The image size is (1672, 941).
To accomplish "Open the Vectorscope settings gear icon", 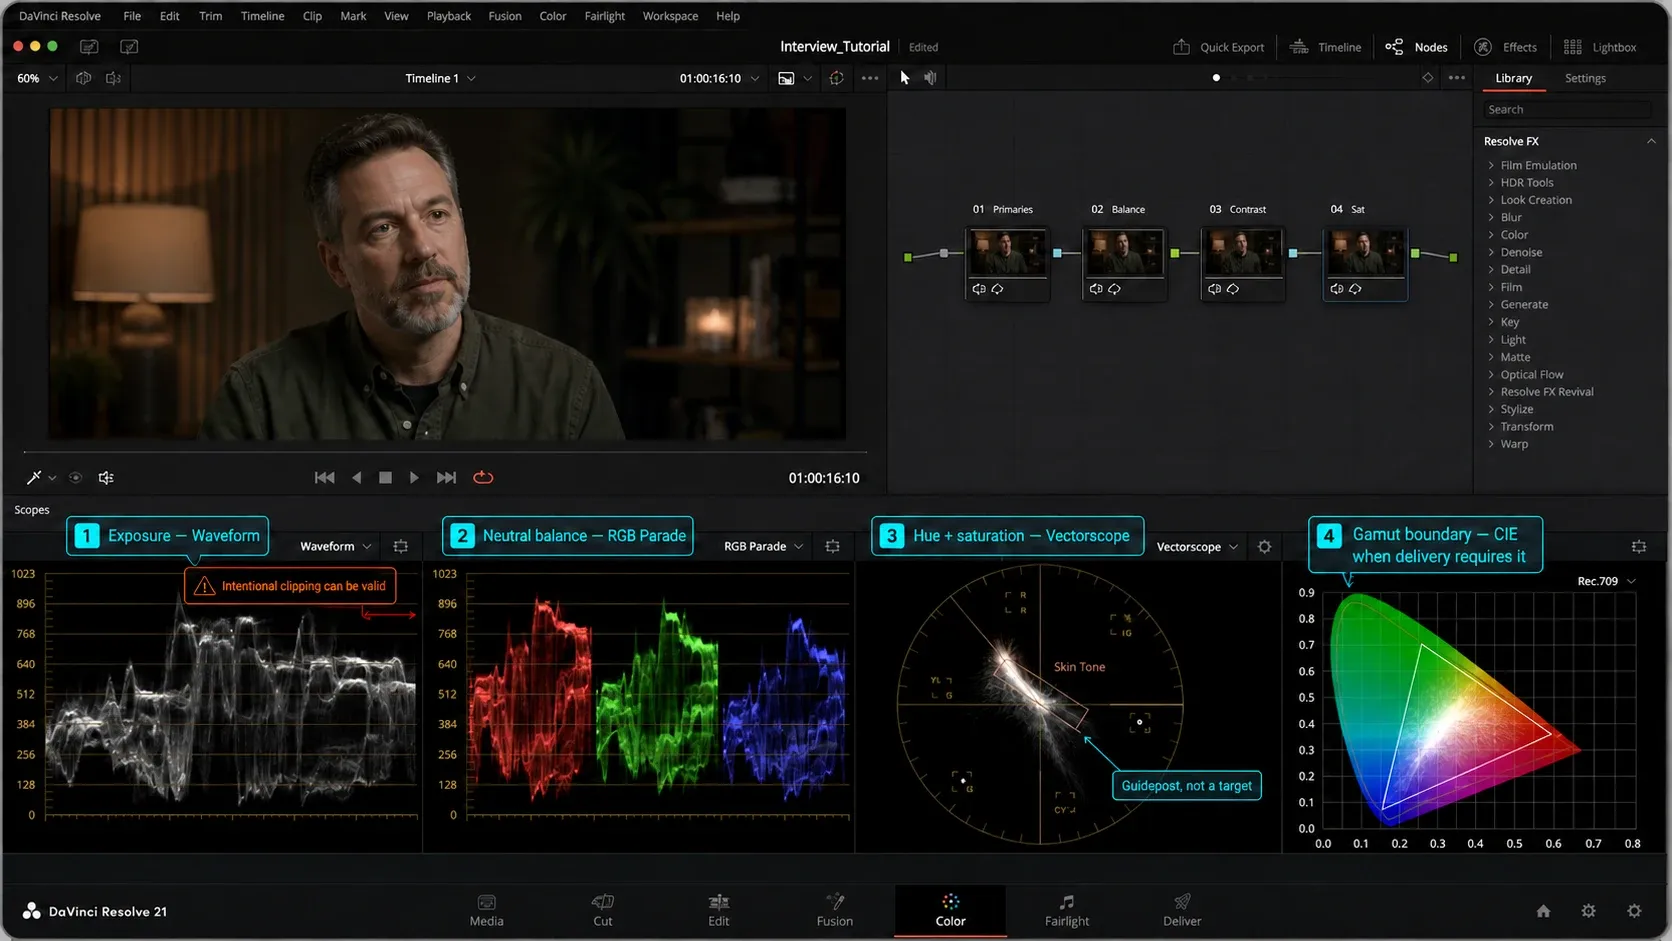I will (x=1264, y=547).
